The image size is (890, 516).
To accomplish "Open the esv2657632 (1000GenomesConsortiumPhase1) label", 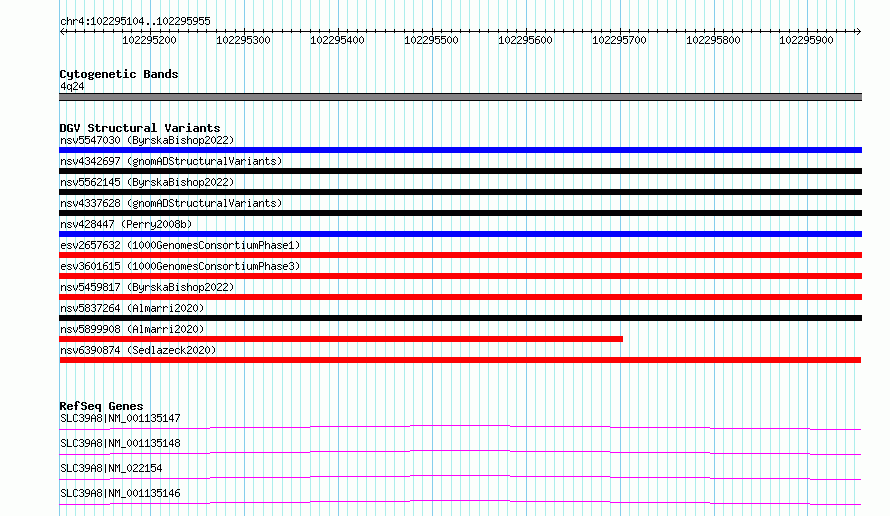I will (180, 245).
